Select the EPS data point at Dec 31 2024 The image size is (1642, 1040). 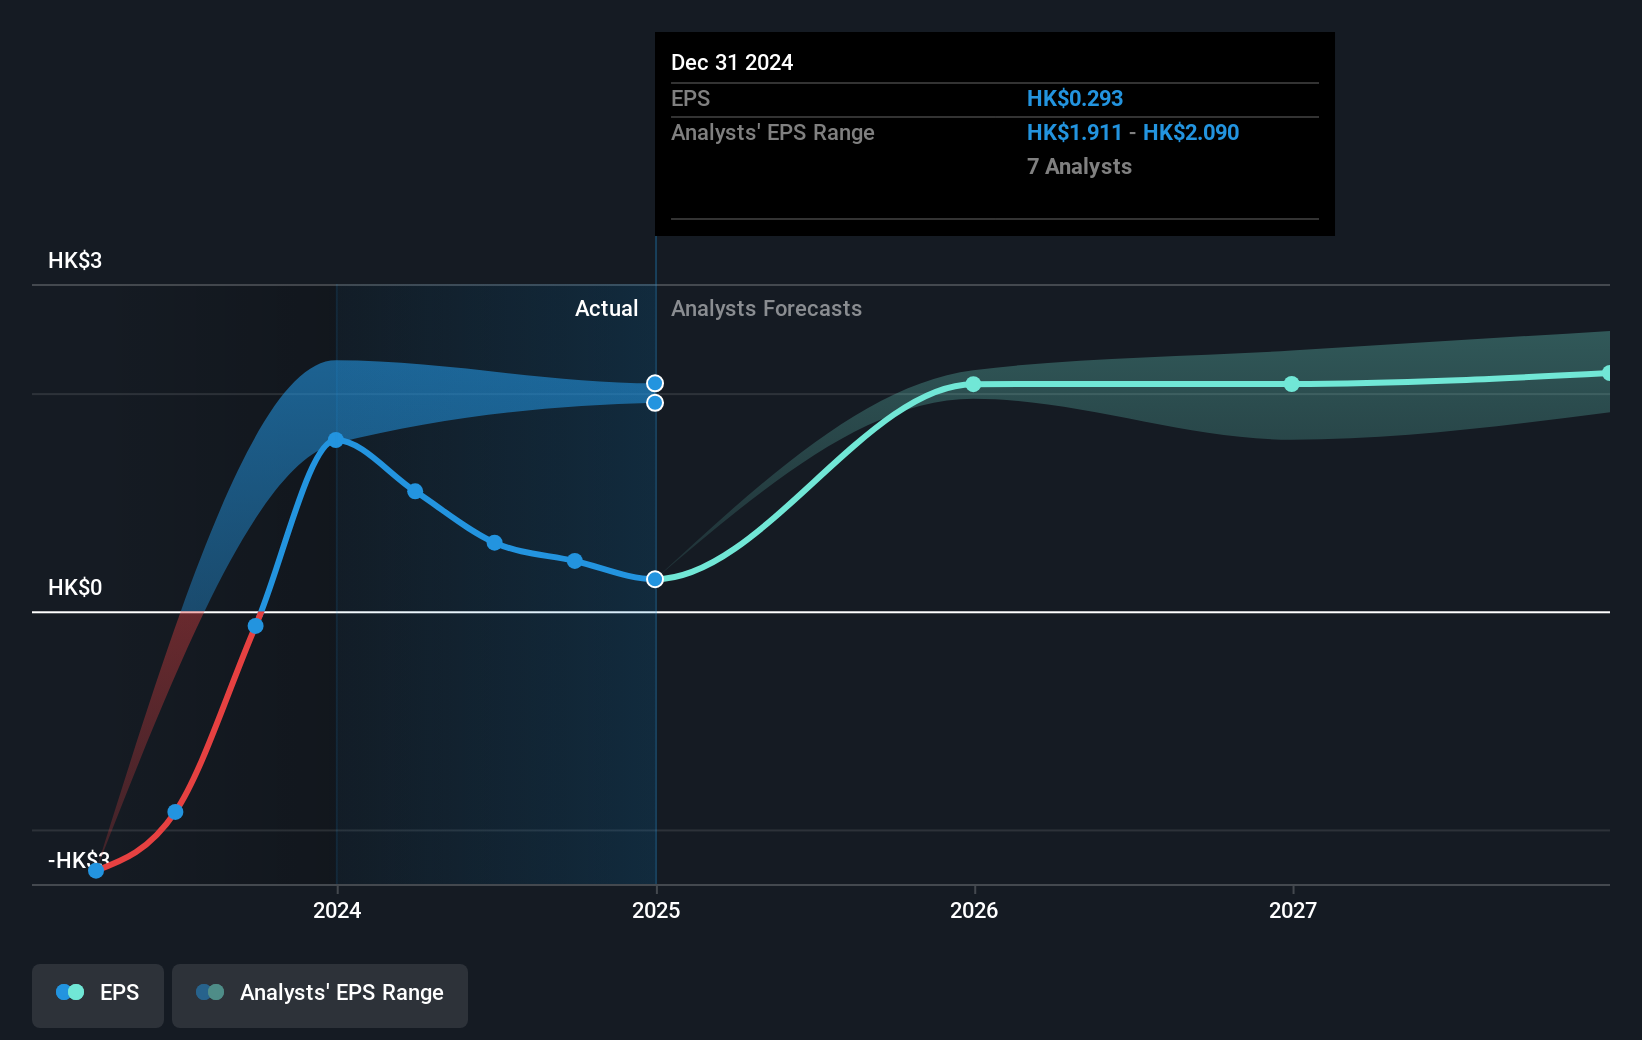pos(655,579)
